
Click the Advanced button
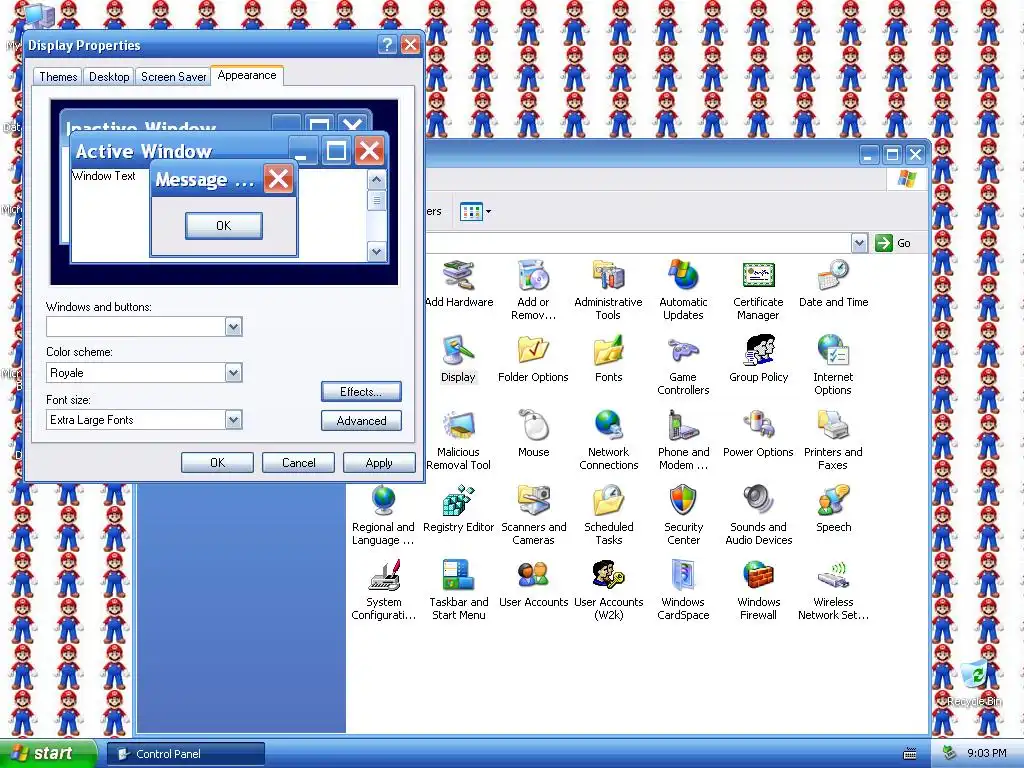(361, 421)
